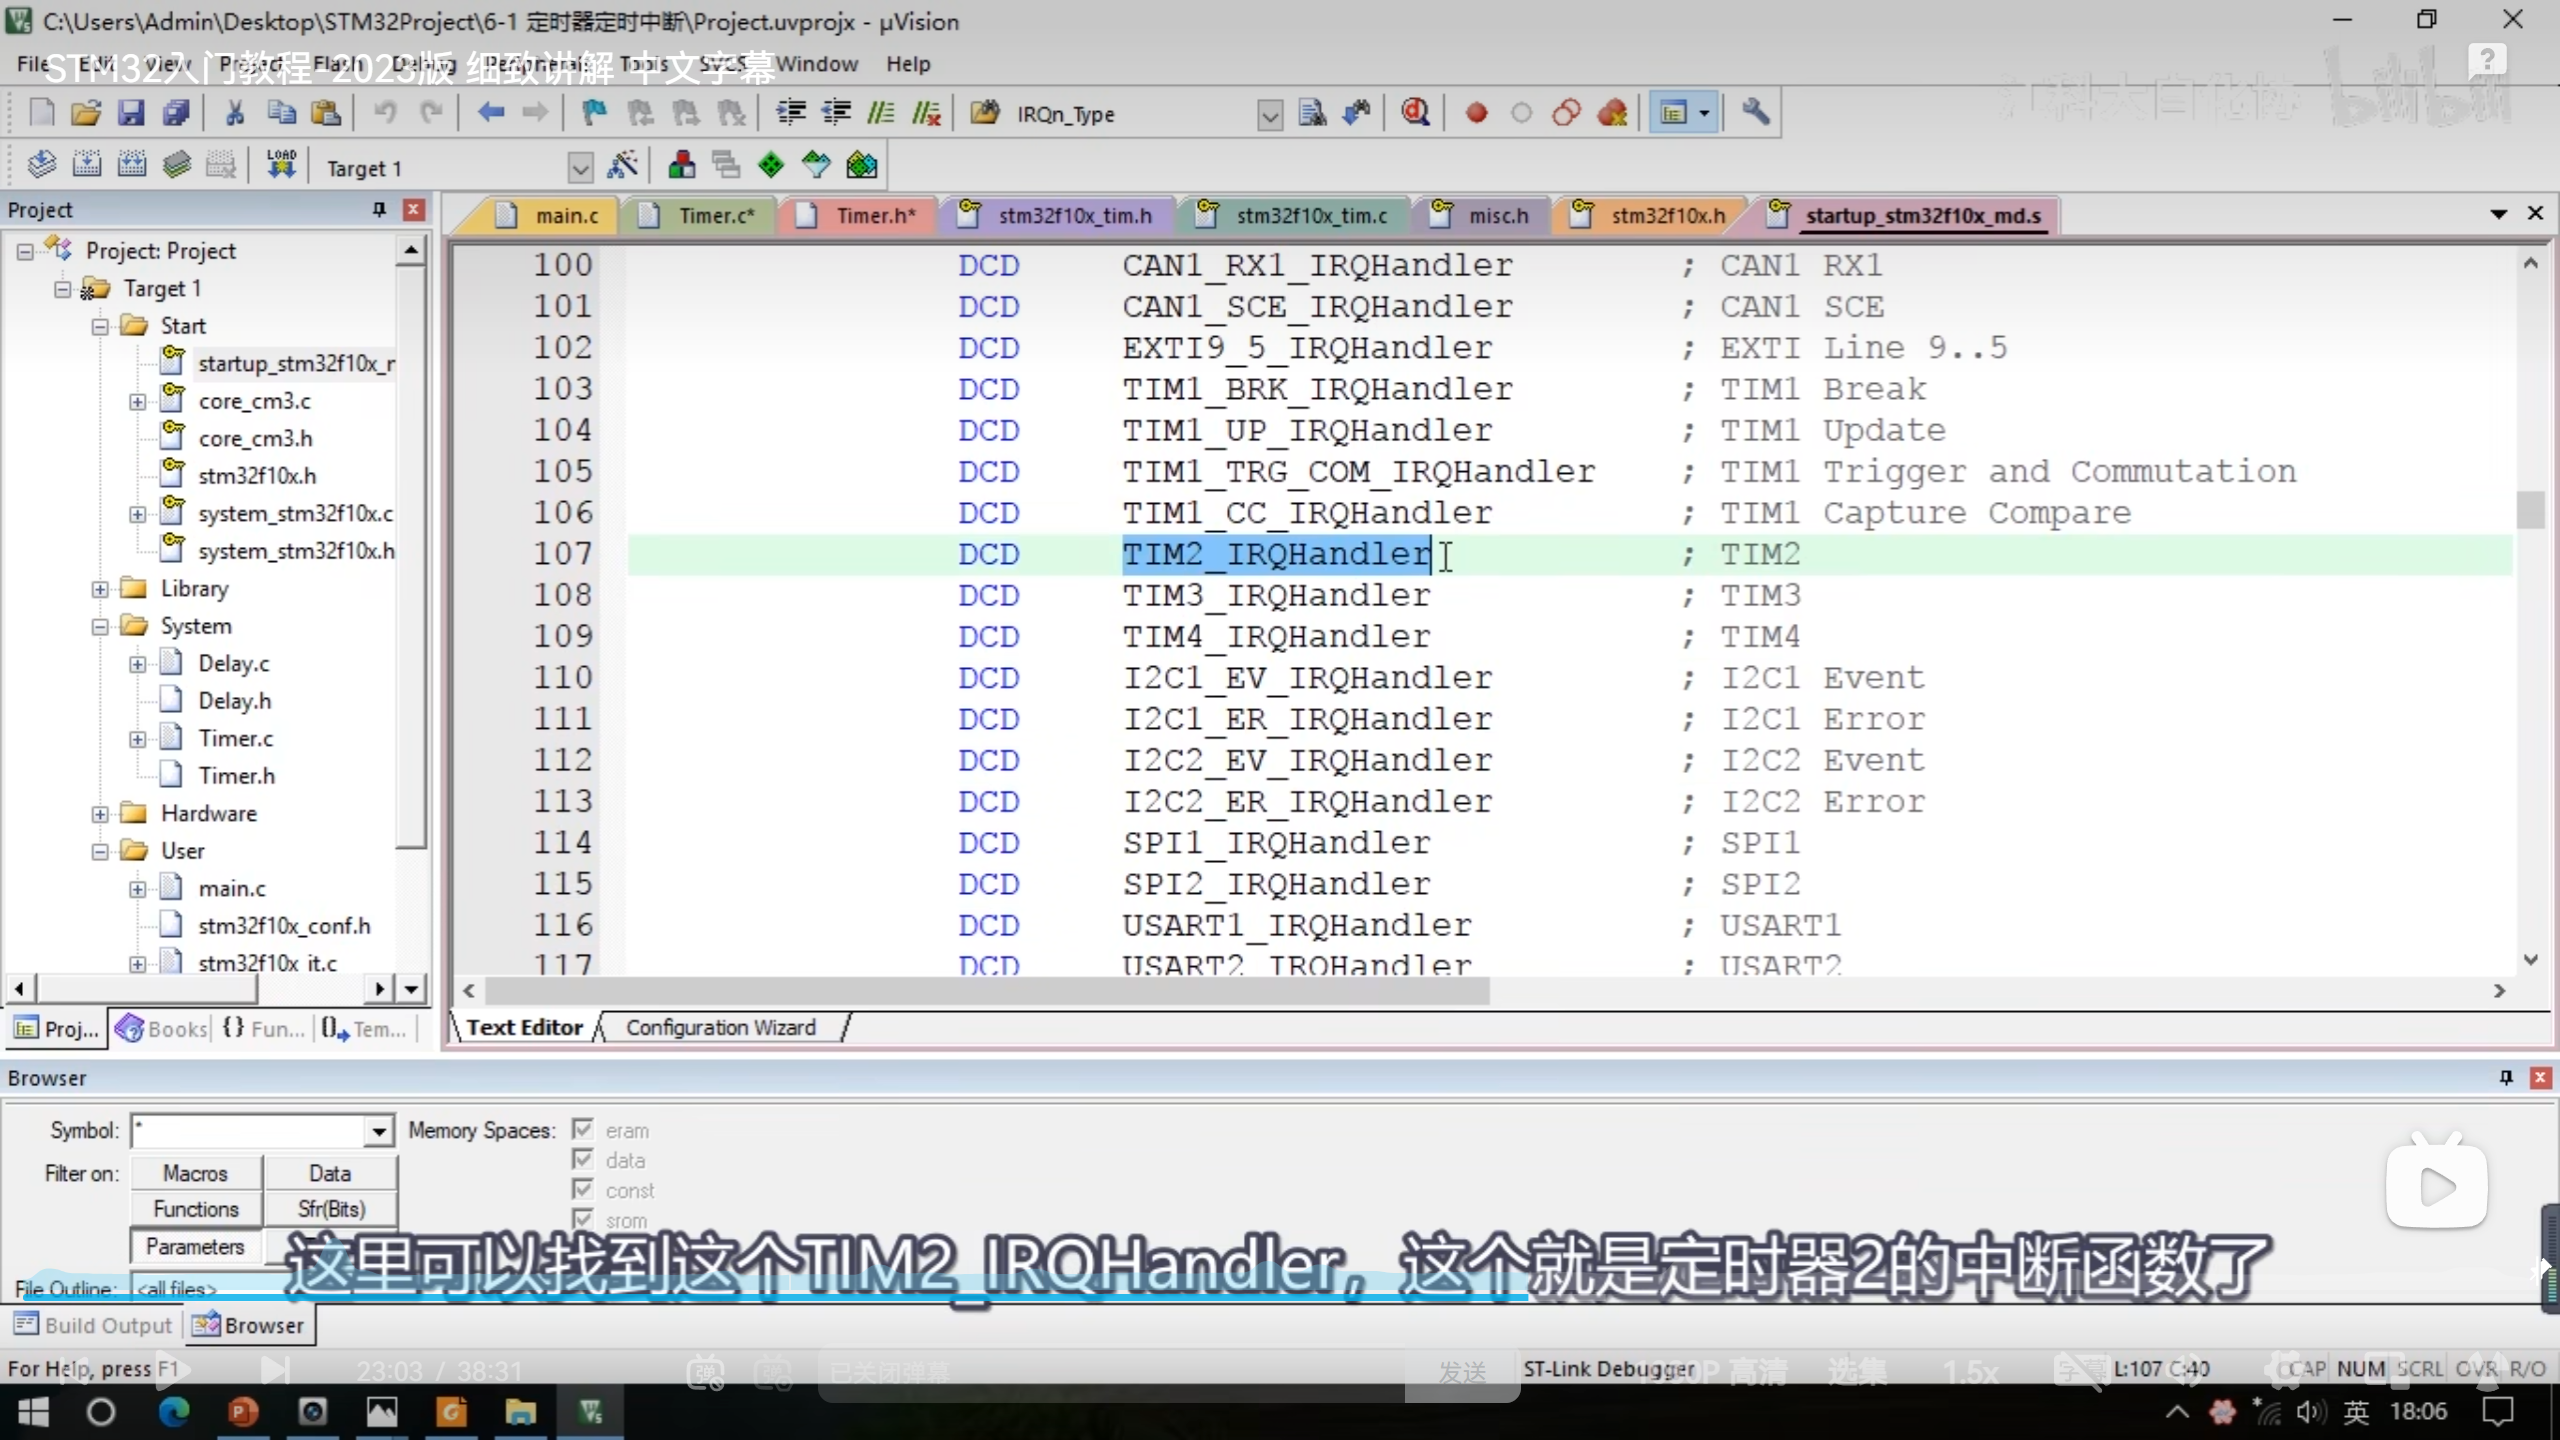Toggle the const memory space checkbox
This screenshot has height=1440, width=2560.
pyautogui.click(x=583, y=1190)
